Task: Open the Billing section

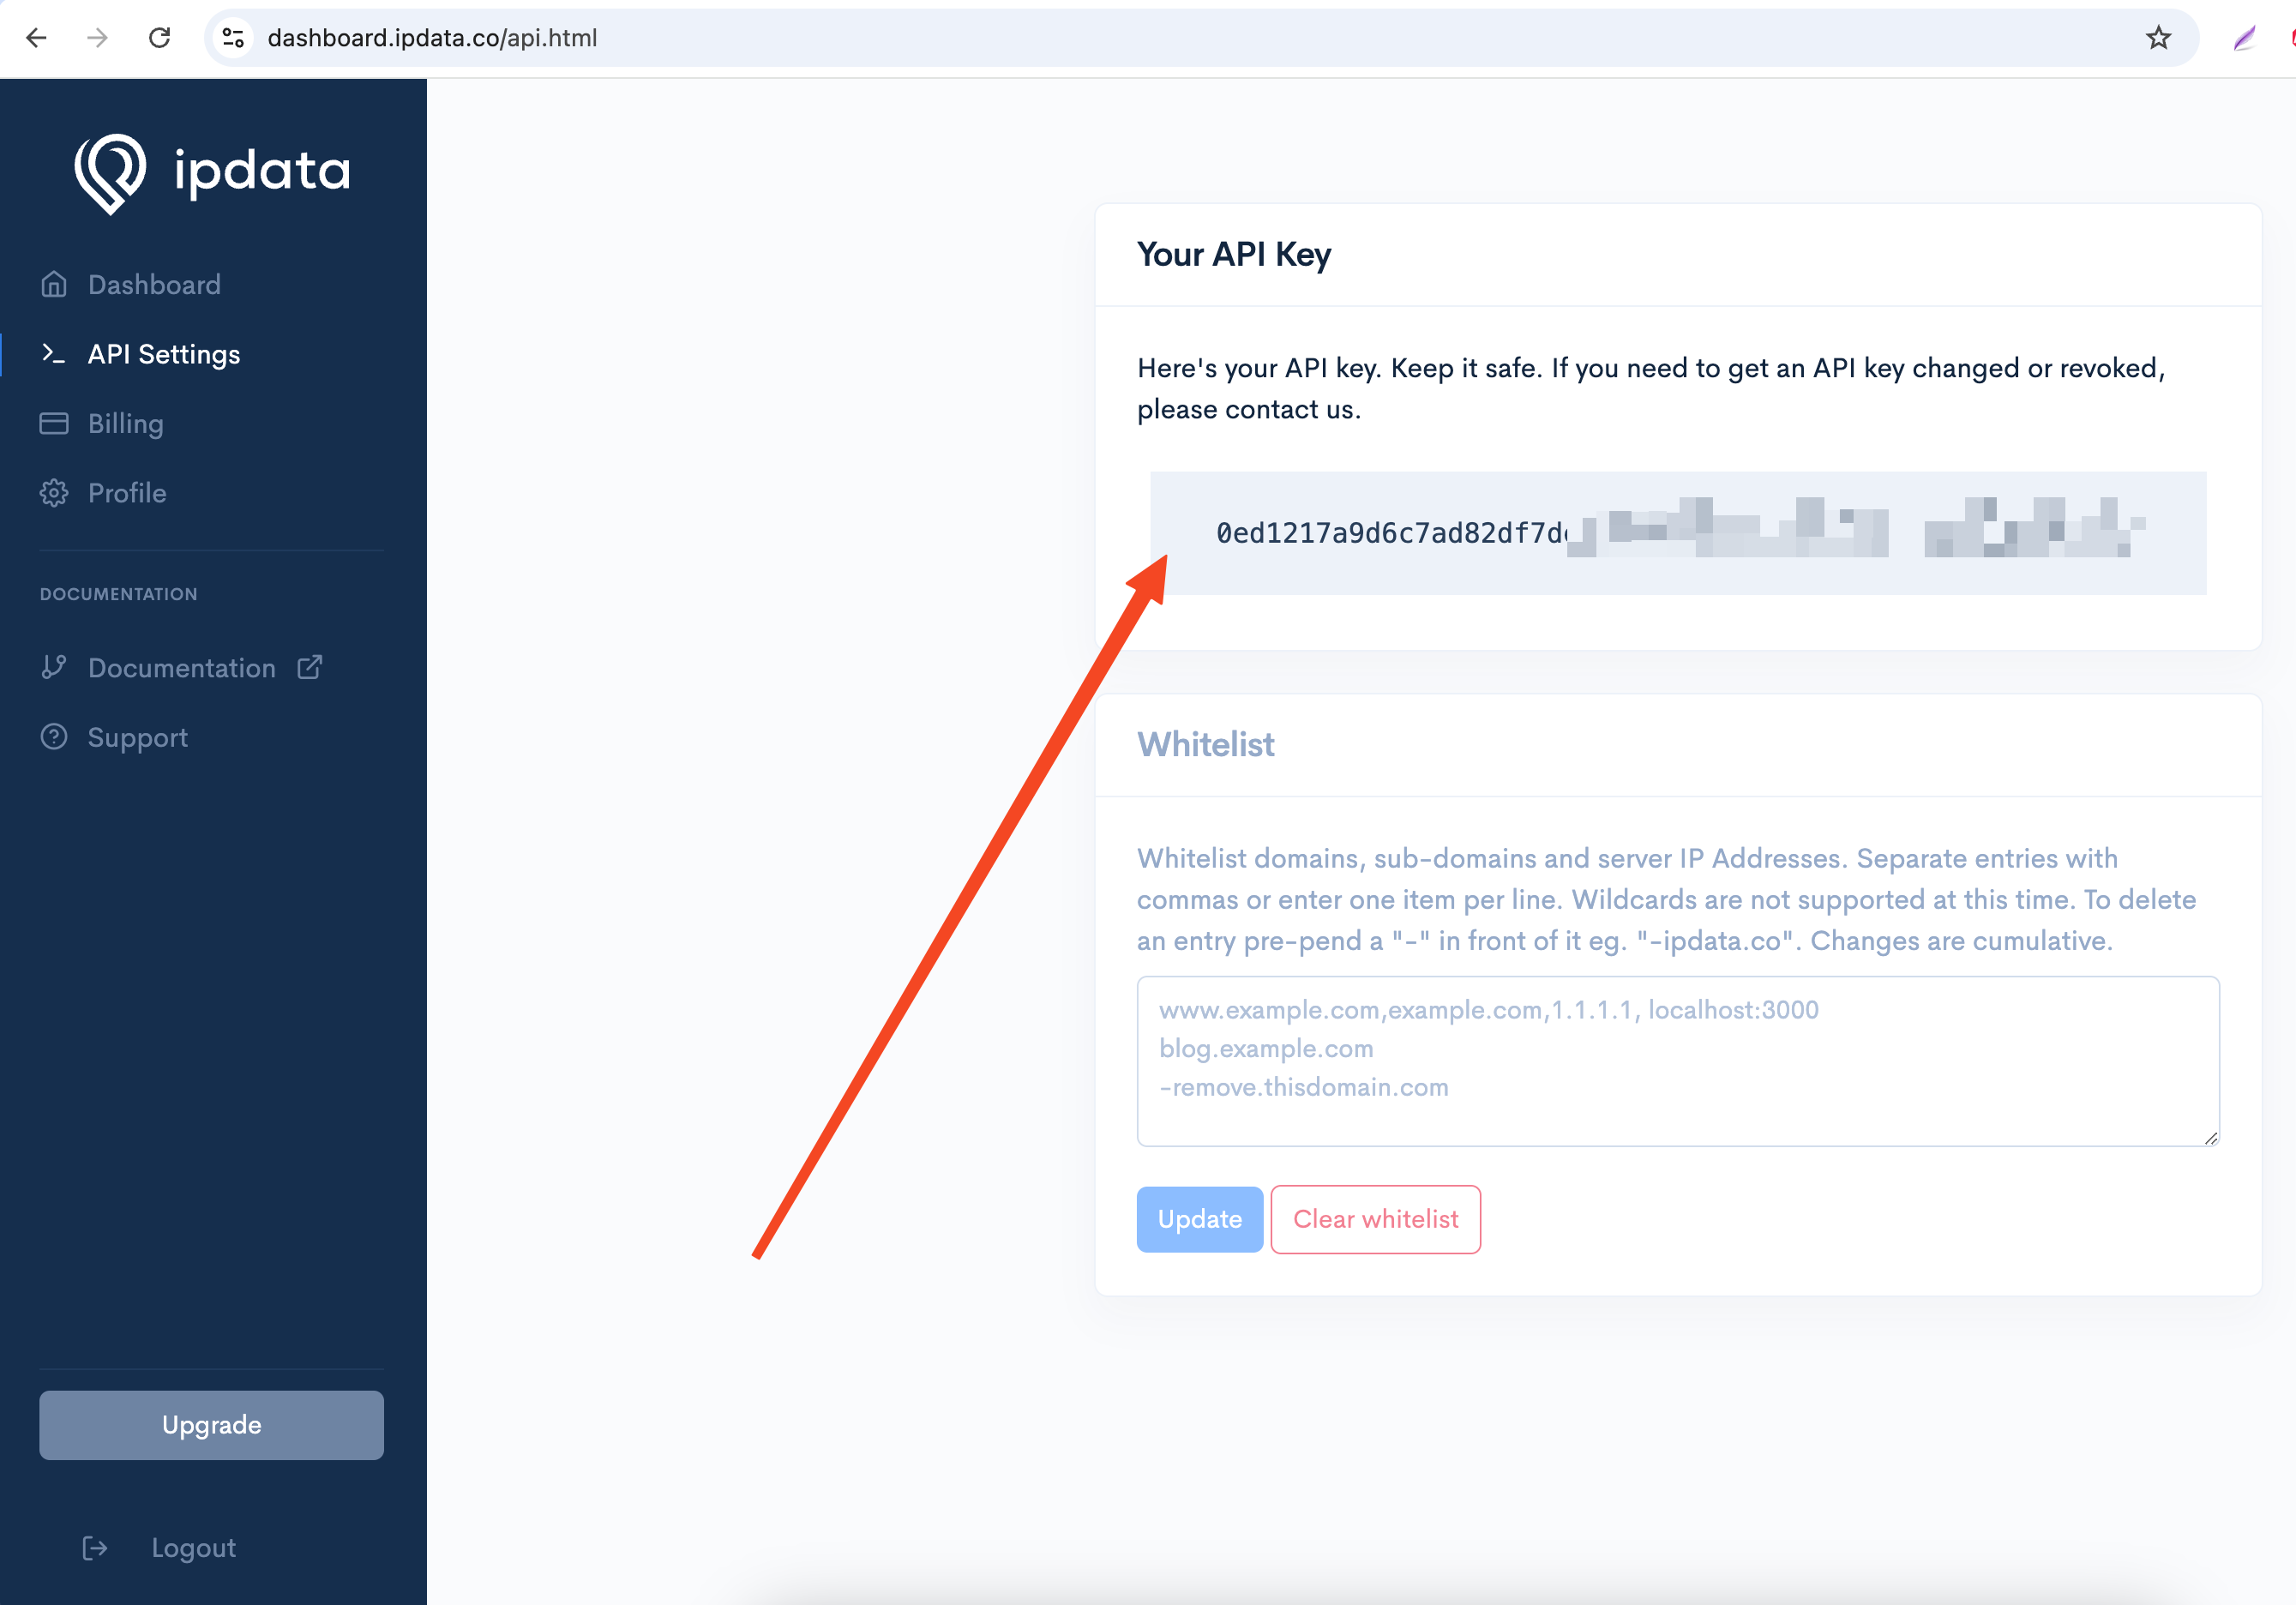Action: pos(126,424)
